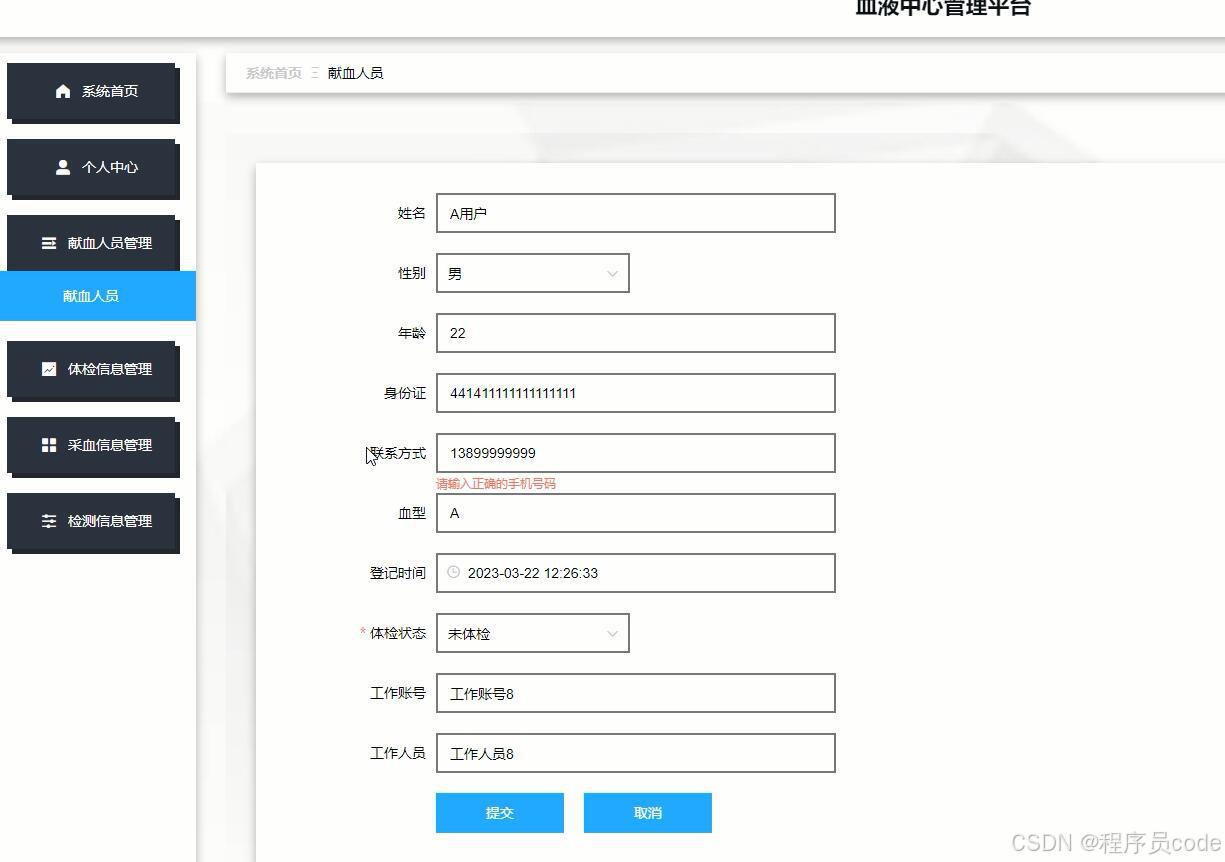
Task: Click the 联系方式 phone number field
Action: click(x=635, y=453)
